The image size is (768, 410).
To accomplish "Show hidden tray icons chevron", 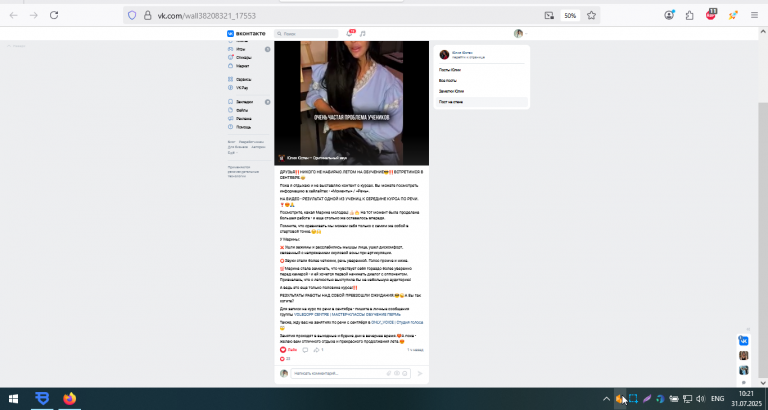I will click(x=606, y=399).
